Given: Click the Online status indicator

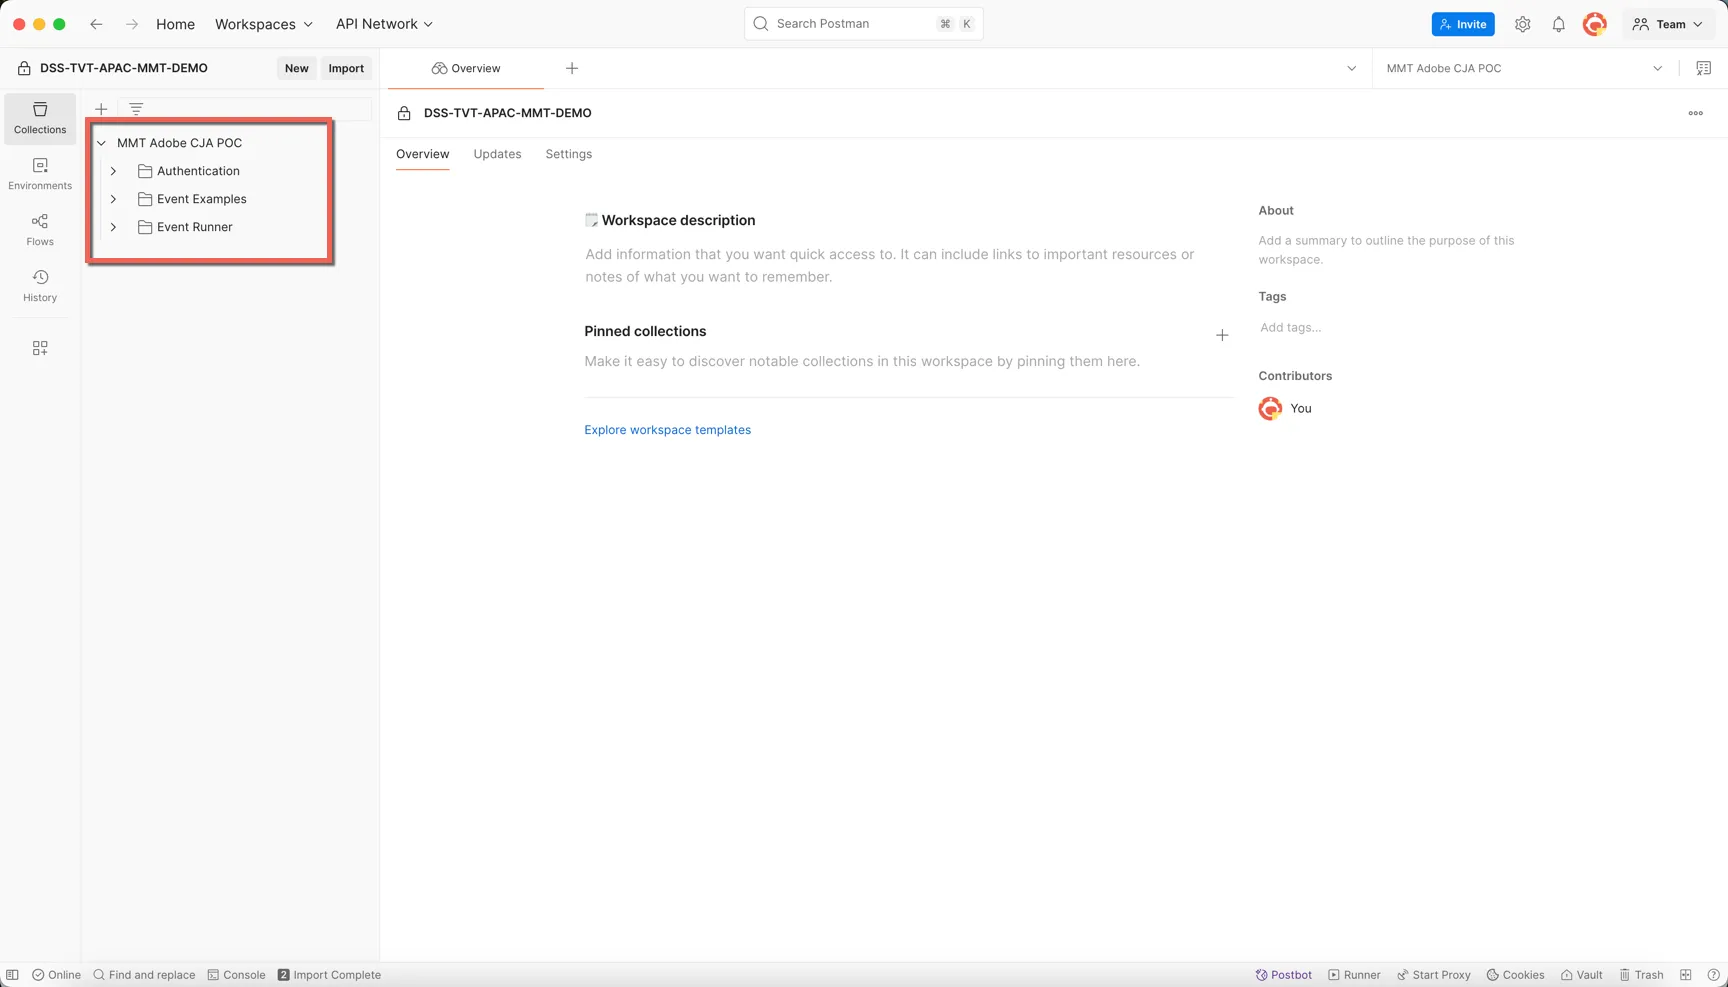Looking at the screenshot, I should (56, 975).
